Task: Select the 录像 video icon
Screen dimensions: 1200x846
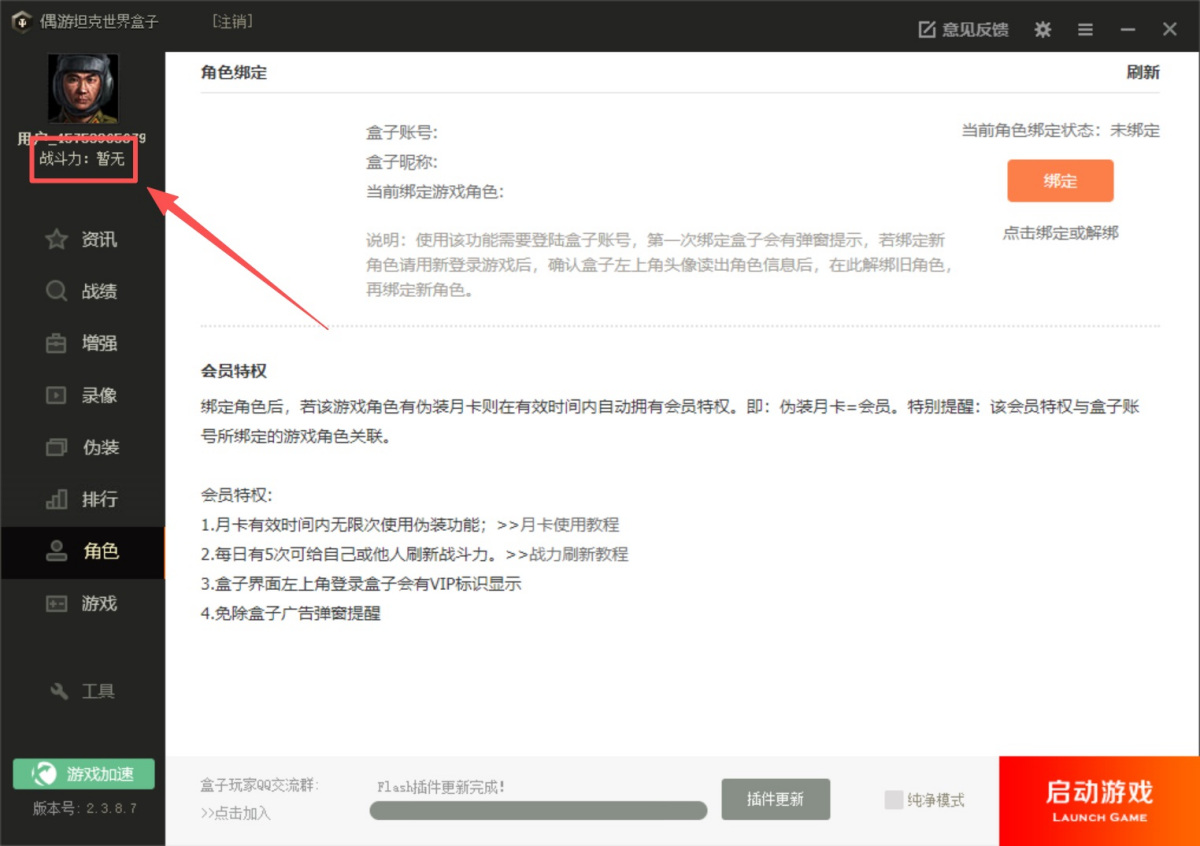Action: (57, 396)
